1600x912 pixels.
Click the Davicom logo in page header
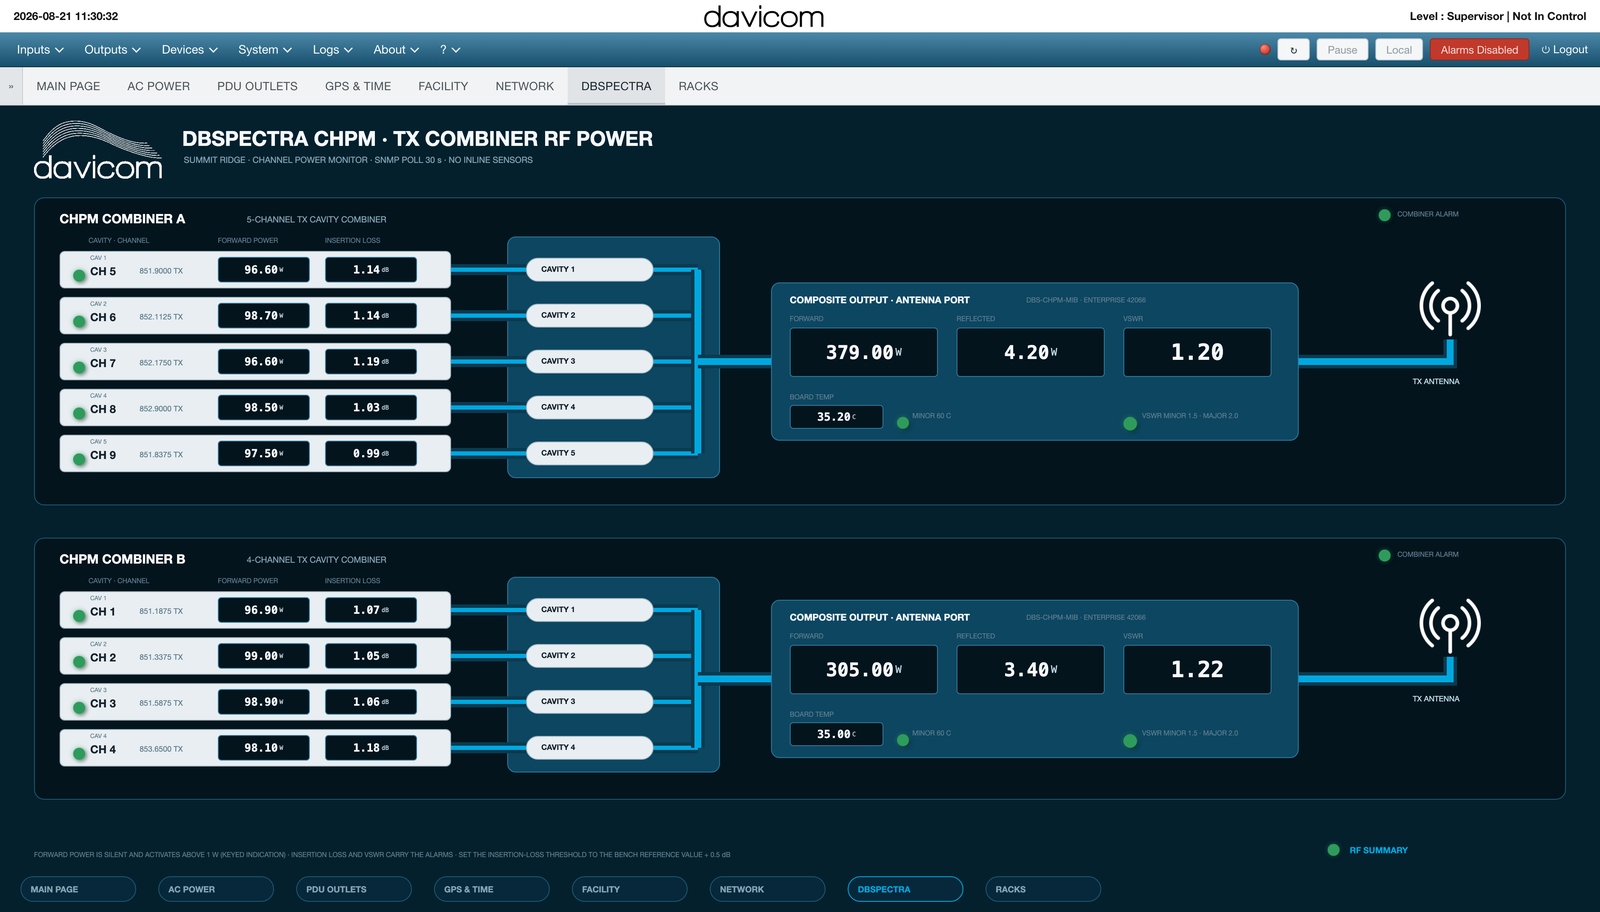click(98, 151)
